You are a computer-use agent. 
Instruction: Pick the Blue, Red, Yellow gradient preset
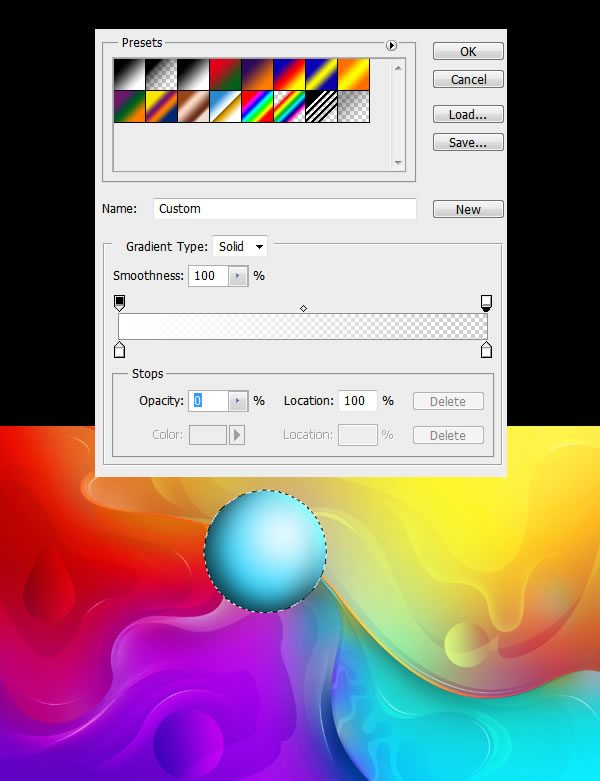[289, 74]
